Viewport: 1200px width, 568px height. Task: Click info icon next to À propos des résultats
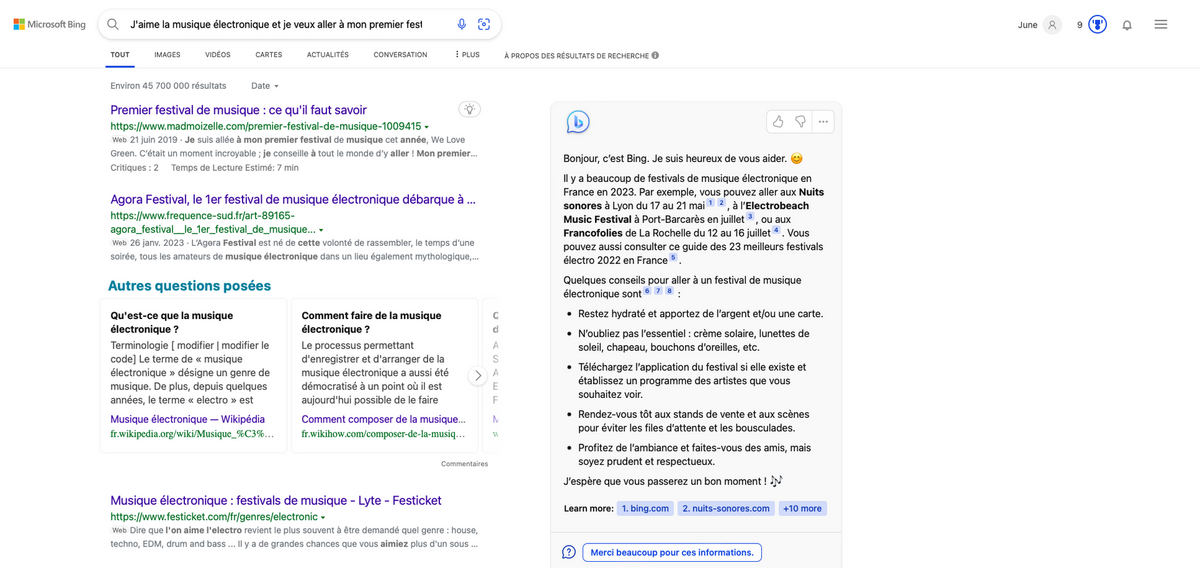click(x=655, y=55)
